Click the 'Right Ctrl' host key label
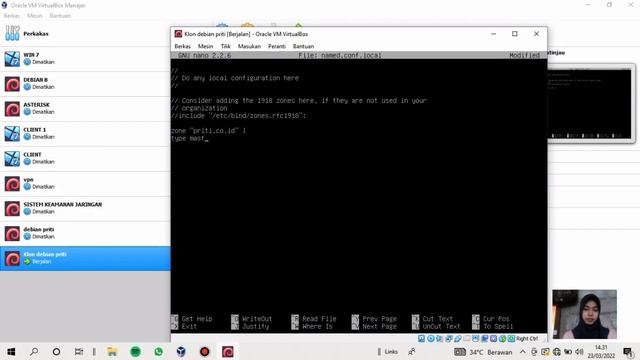 527,338
